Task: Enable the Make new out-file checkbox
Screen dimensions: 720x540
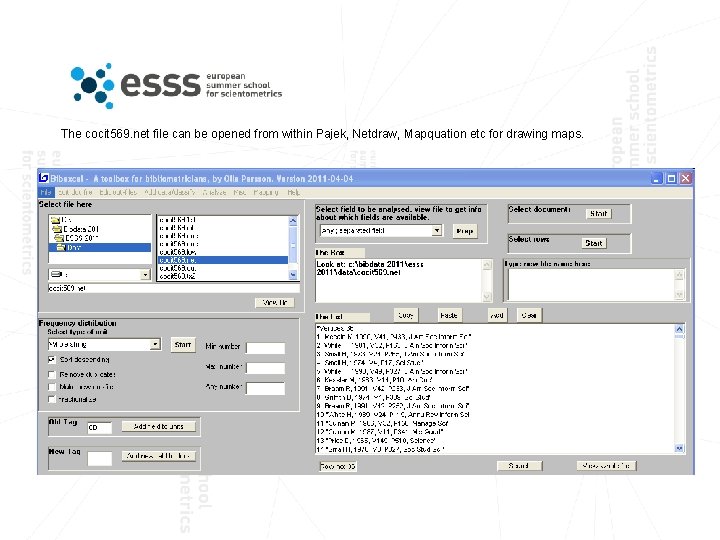Action: pyautogui.click(x=52, y=387)
